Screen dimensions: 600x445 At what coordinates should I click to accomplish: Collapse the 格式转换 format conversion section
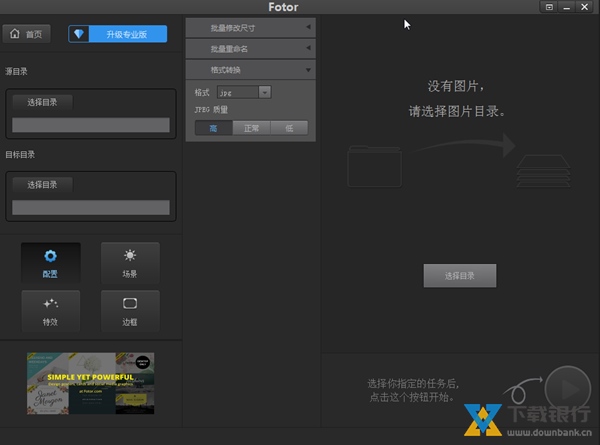tap(251, 70)
